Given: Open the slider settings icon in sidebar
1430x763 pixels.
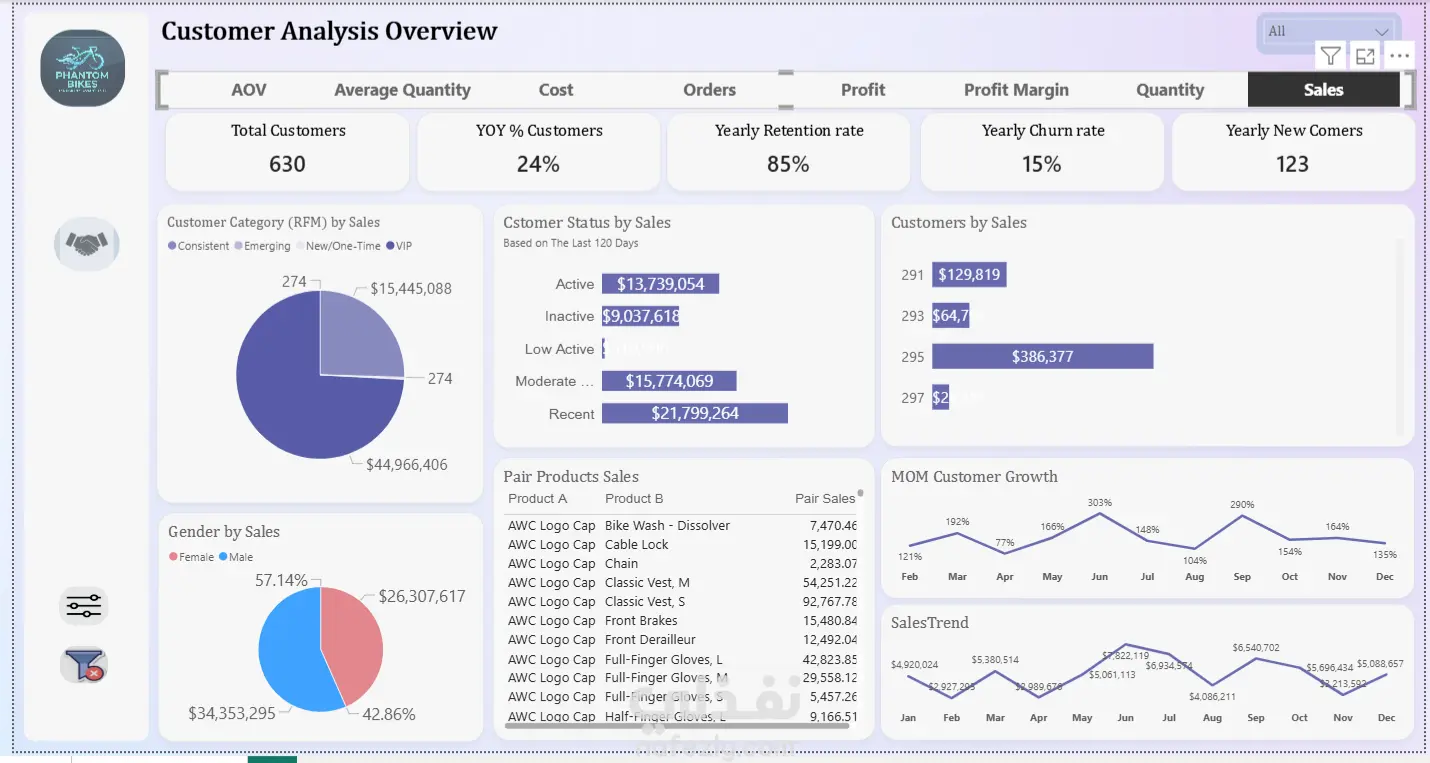Looking at the screenshot, I should (x=83, y=606).
